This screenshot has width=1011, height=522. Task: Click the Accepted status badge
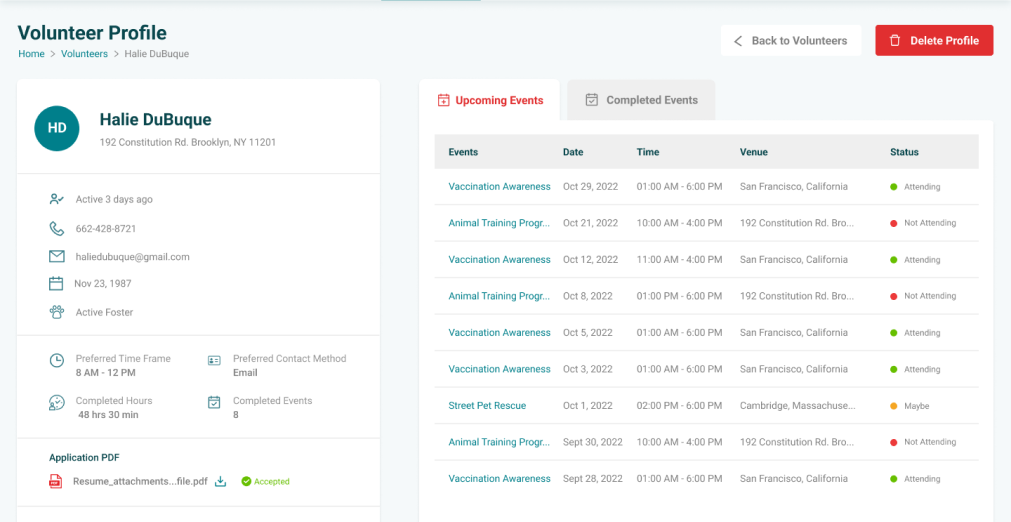pyautogui.click(x=265, y=481)
